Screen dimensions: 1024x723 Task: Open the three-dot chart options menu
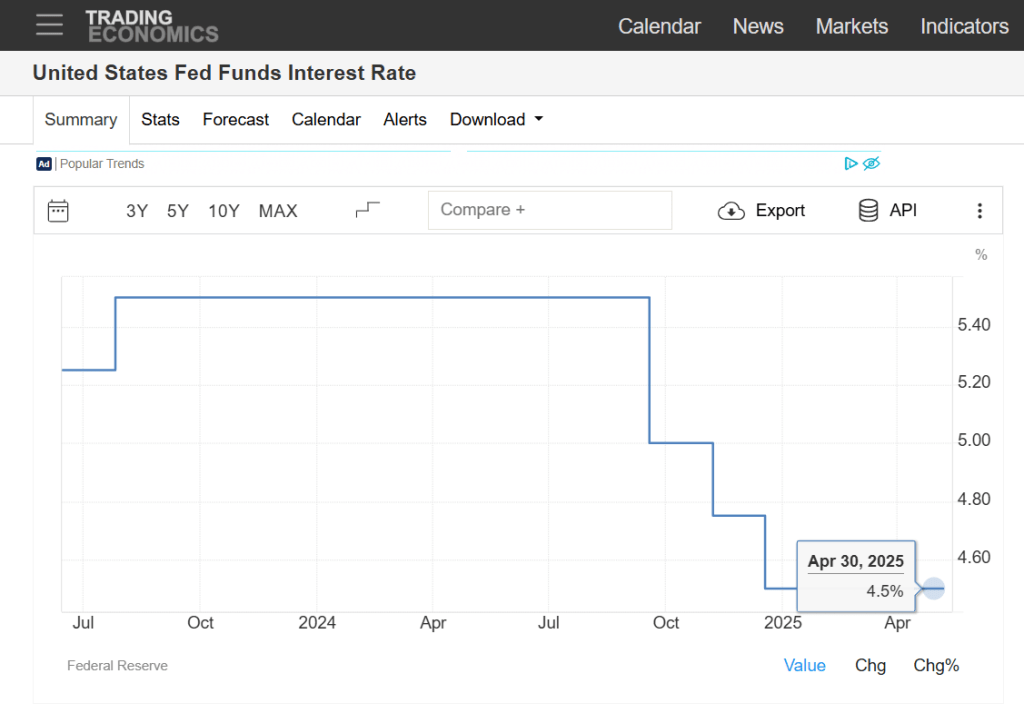[979, 211]
